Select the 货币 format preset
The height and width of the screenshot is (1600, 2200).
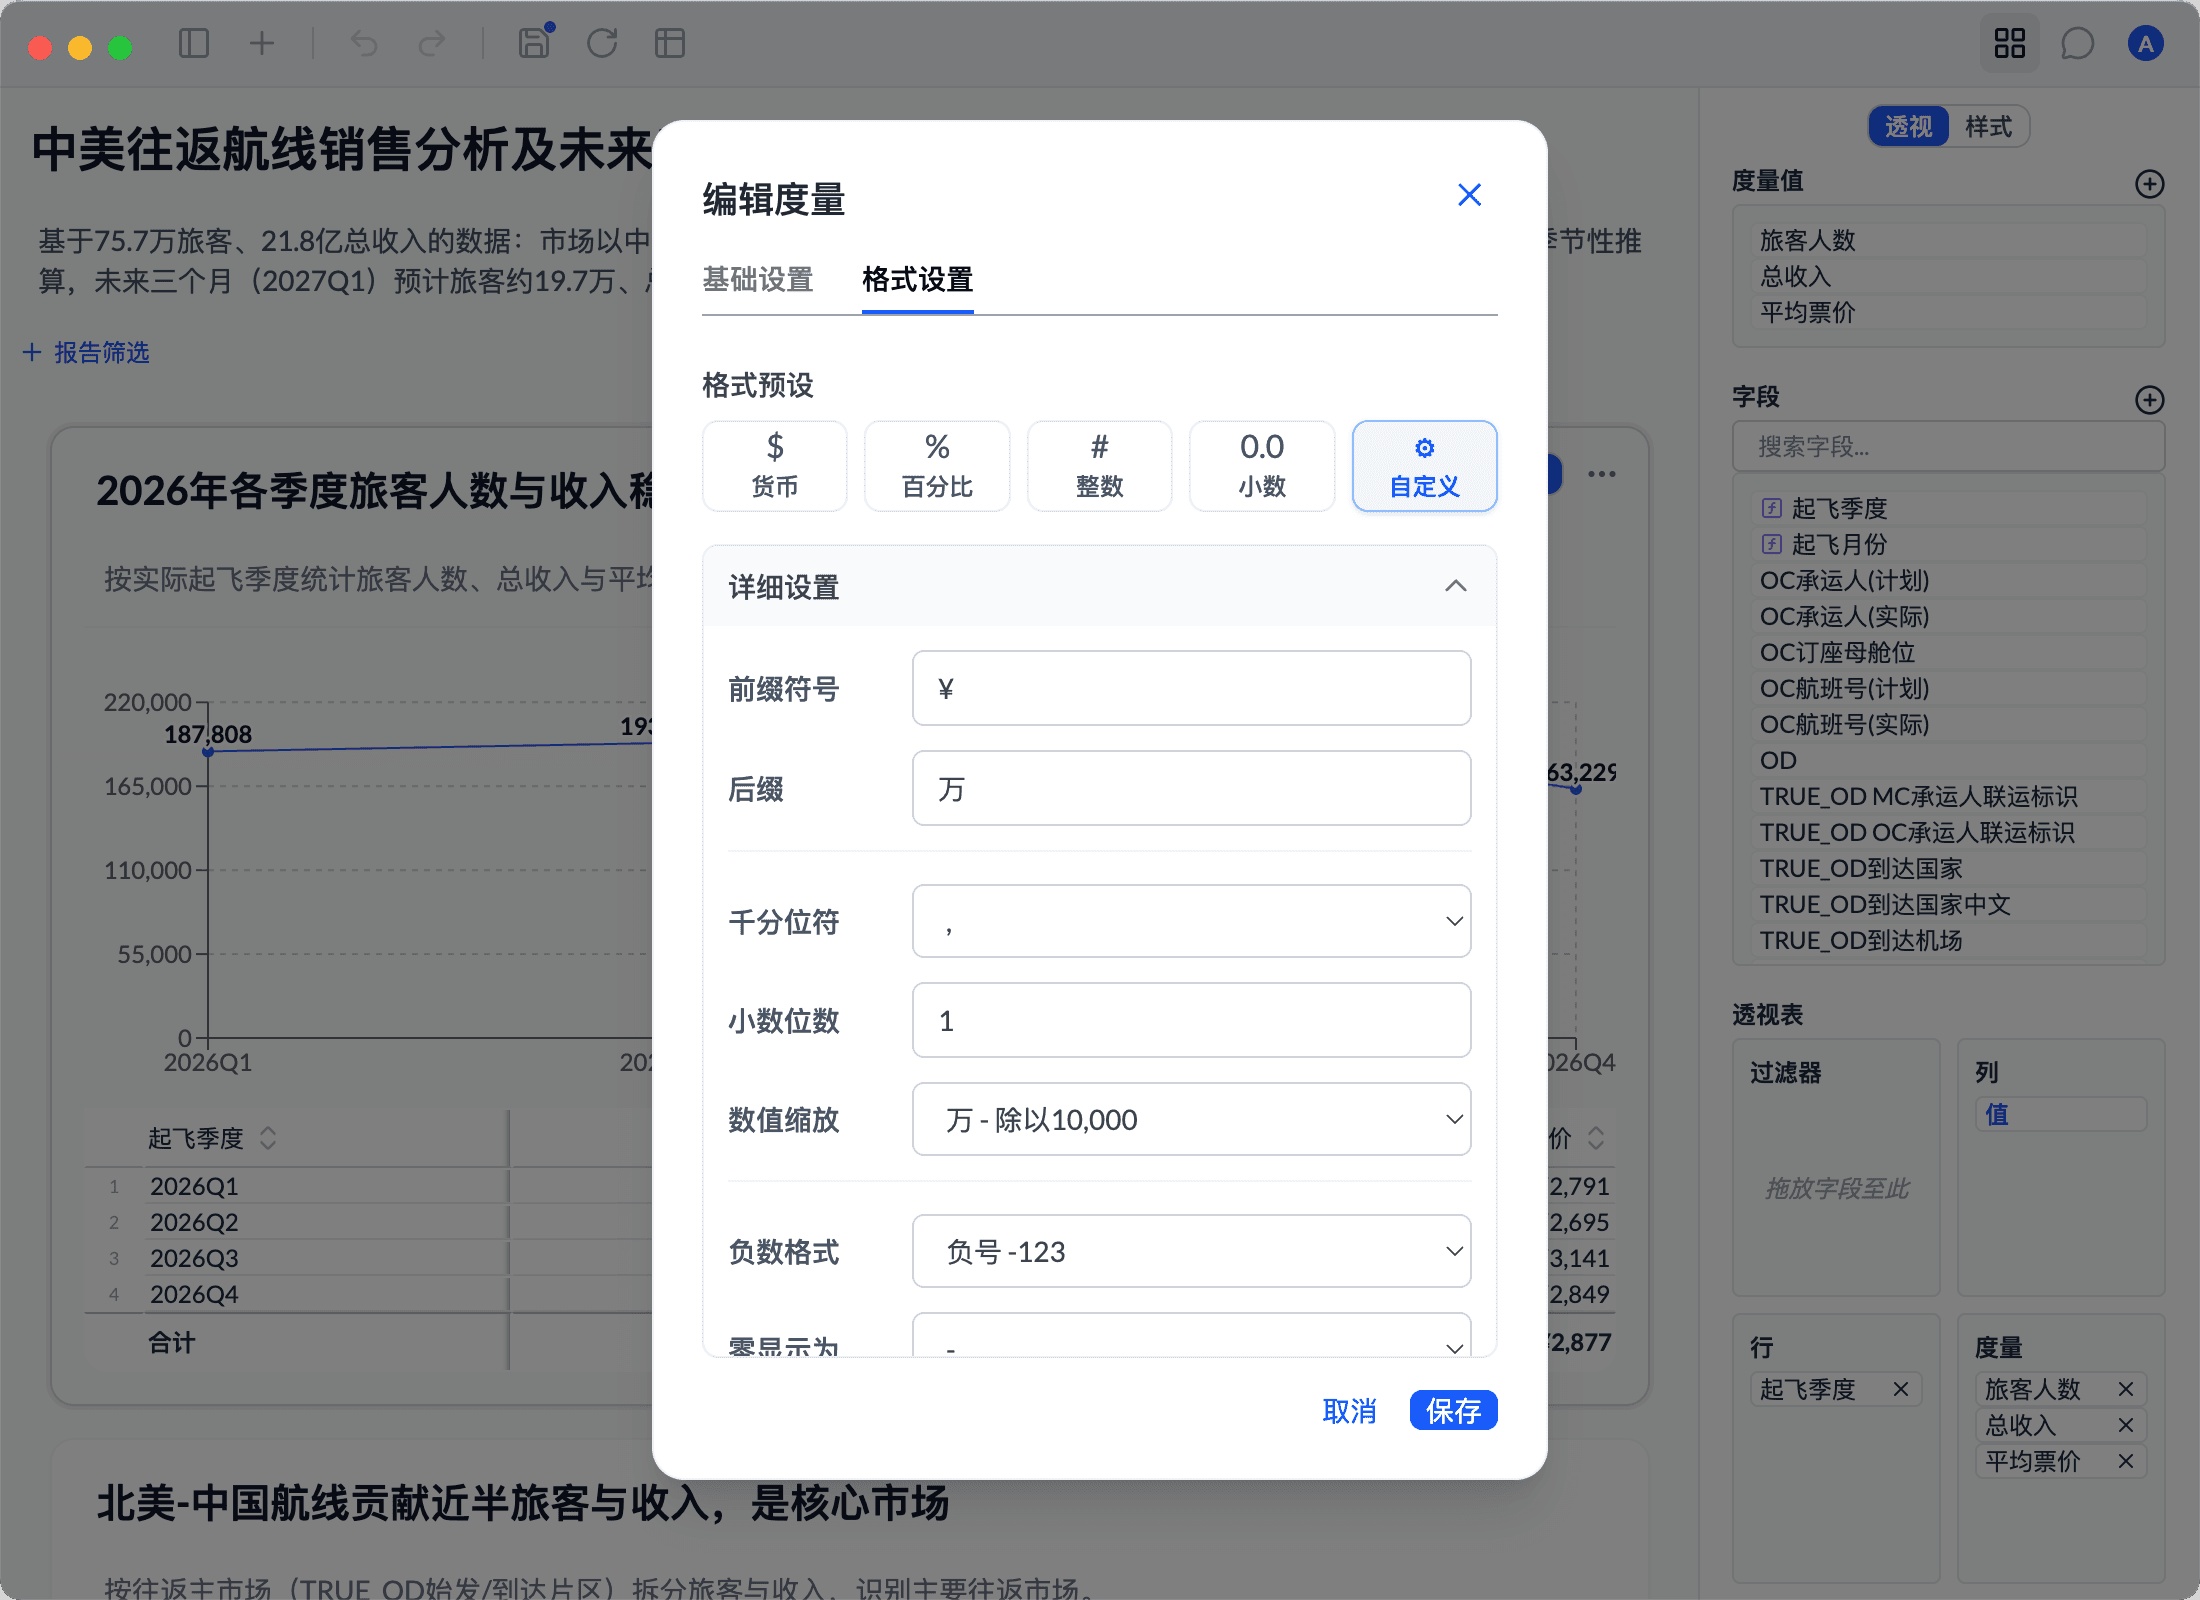pyautogui.click(x=775, y=466)
